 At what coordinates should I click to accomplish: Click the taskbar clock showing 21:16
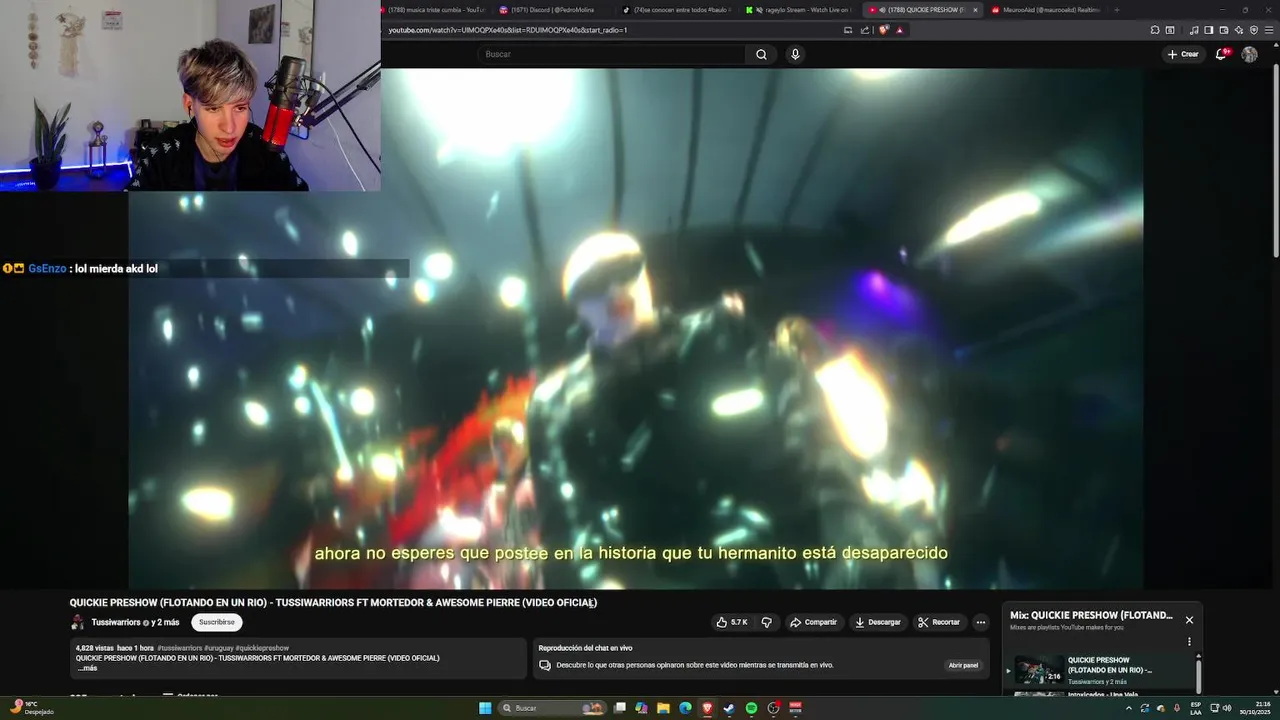1254,708
